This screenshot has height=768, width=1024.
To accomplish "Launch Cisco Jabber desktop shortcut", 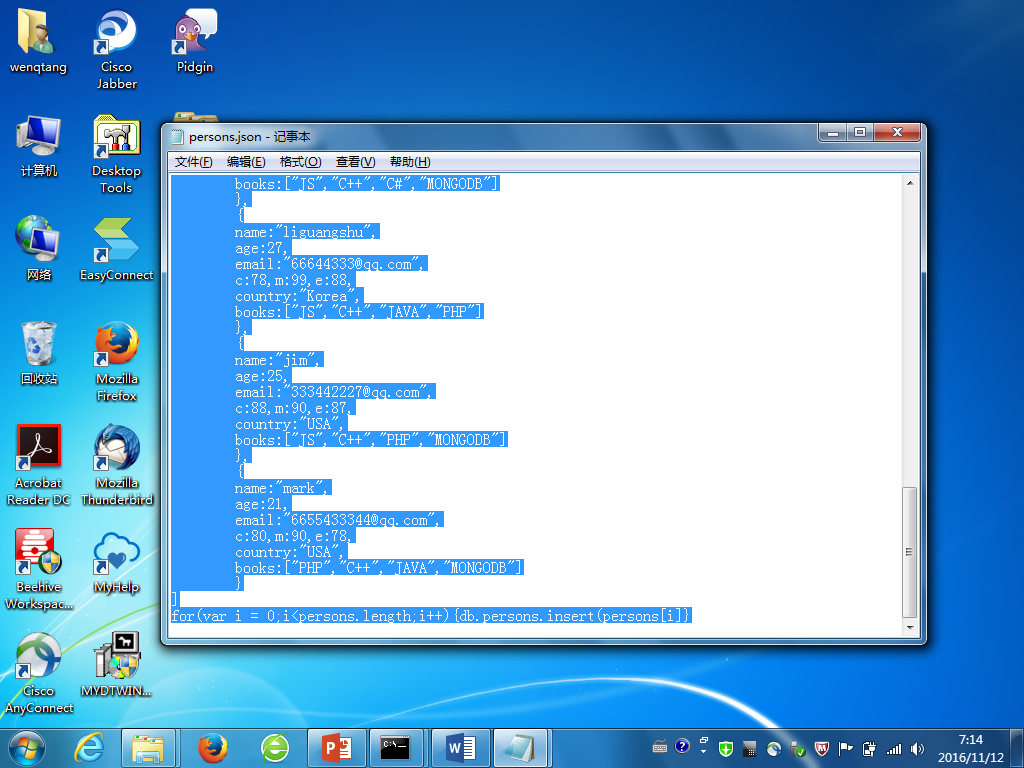I will [x=116, y=49].
